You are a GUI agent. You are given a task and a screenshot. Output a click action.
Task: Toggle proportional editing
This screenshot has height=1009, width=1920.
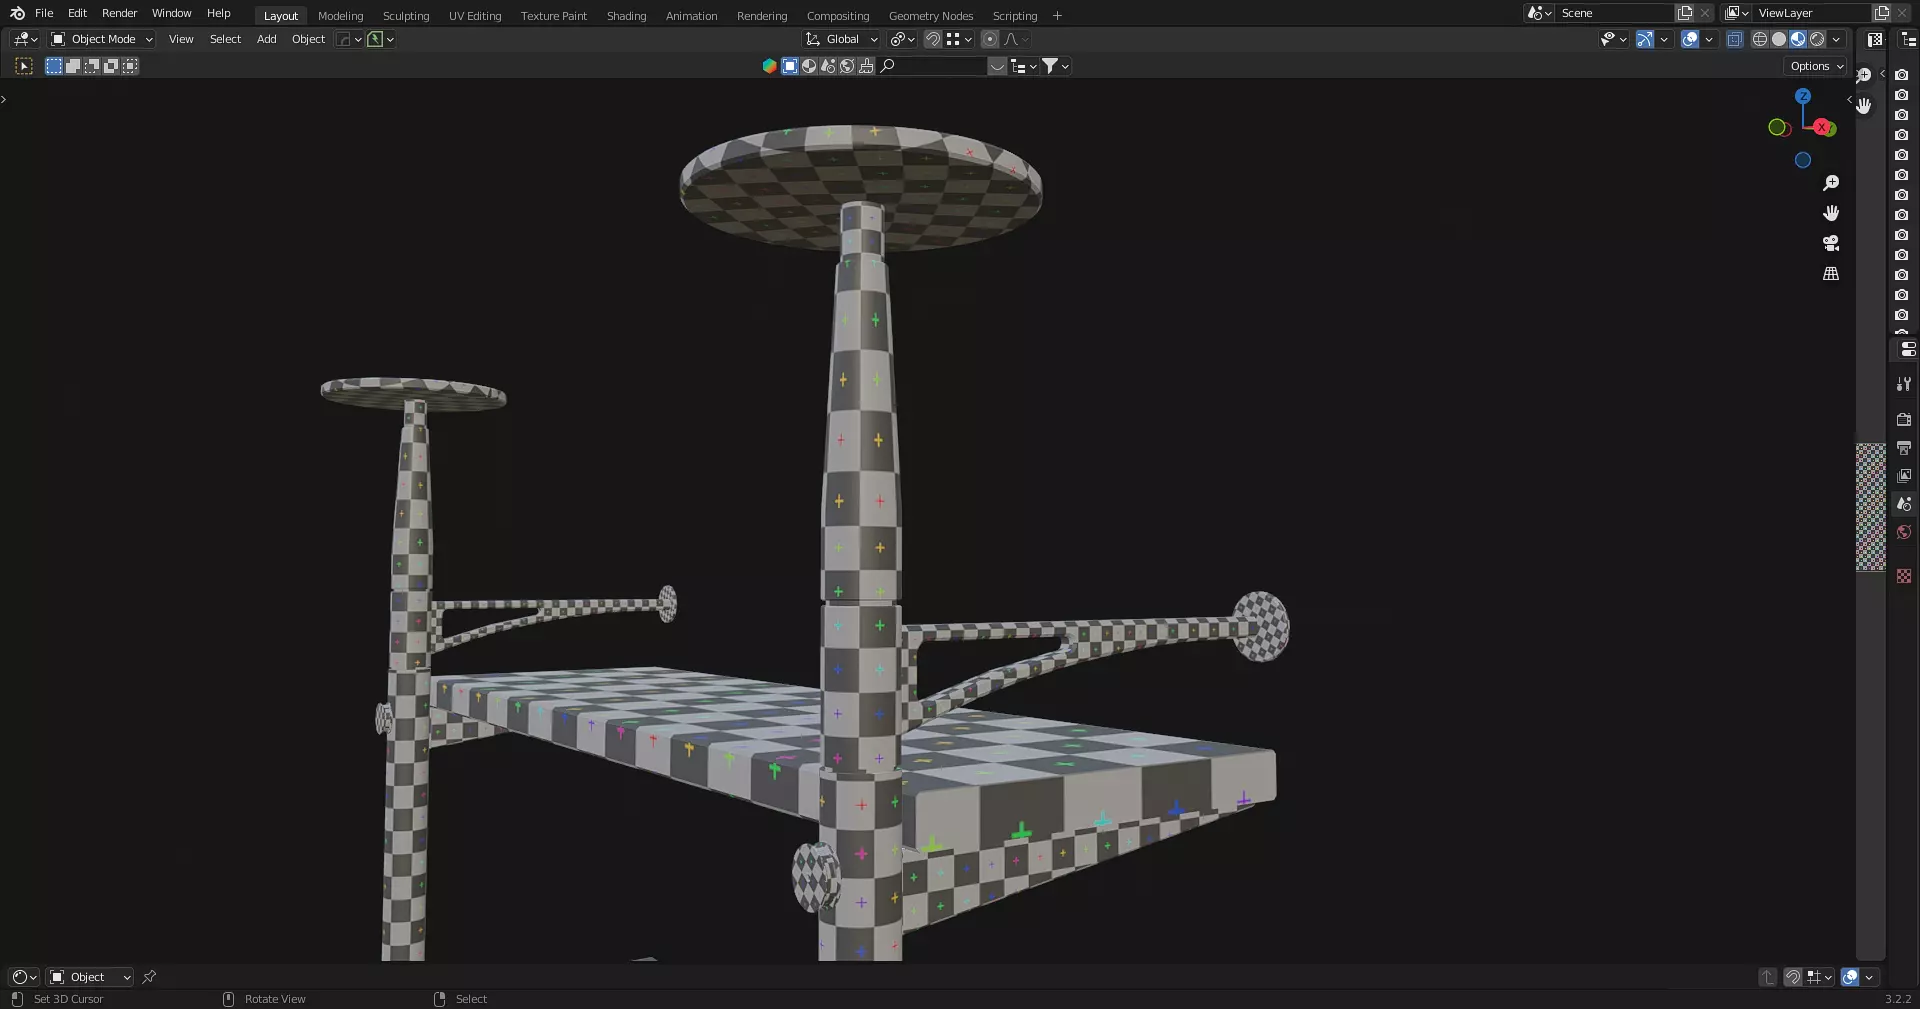(x=990, y=39)
